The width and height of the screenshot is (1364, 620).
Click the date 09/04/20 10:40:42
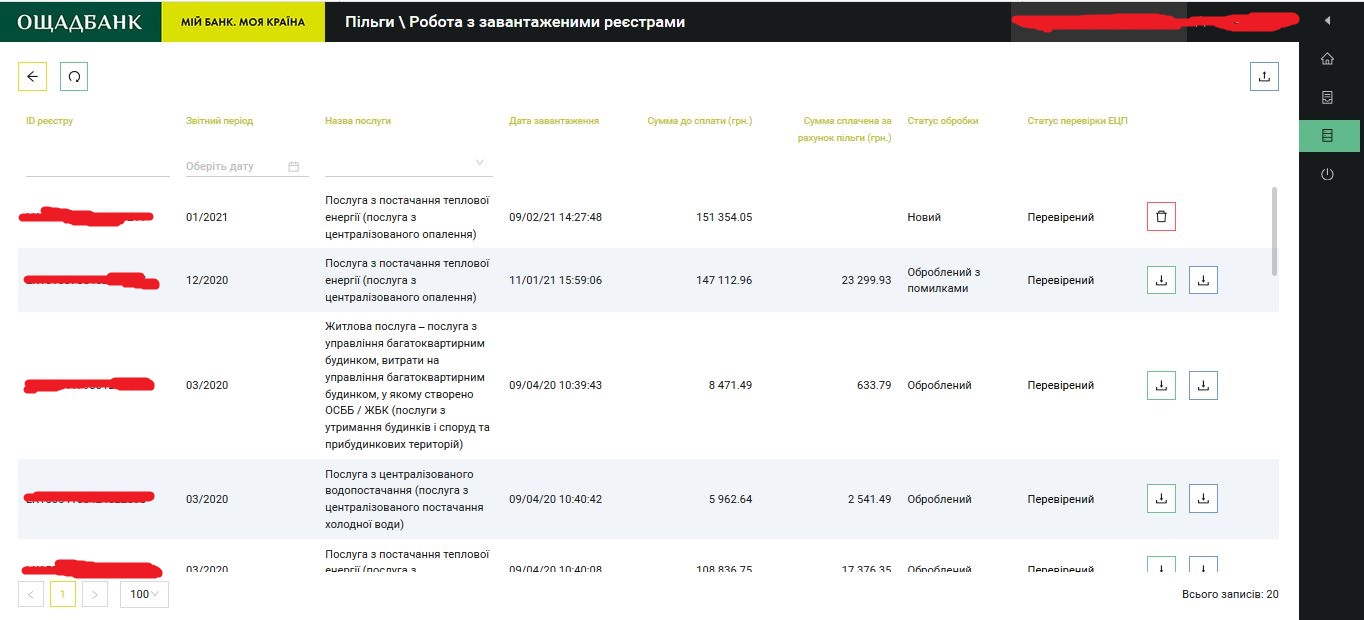[x=555, y=499]
